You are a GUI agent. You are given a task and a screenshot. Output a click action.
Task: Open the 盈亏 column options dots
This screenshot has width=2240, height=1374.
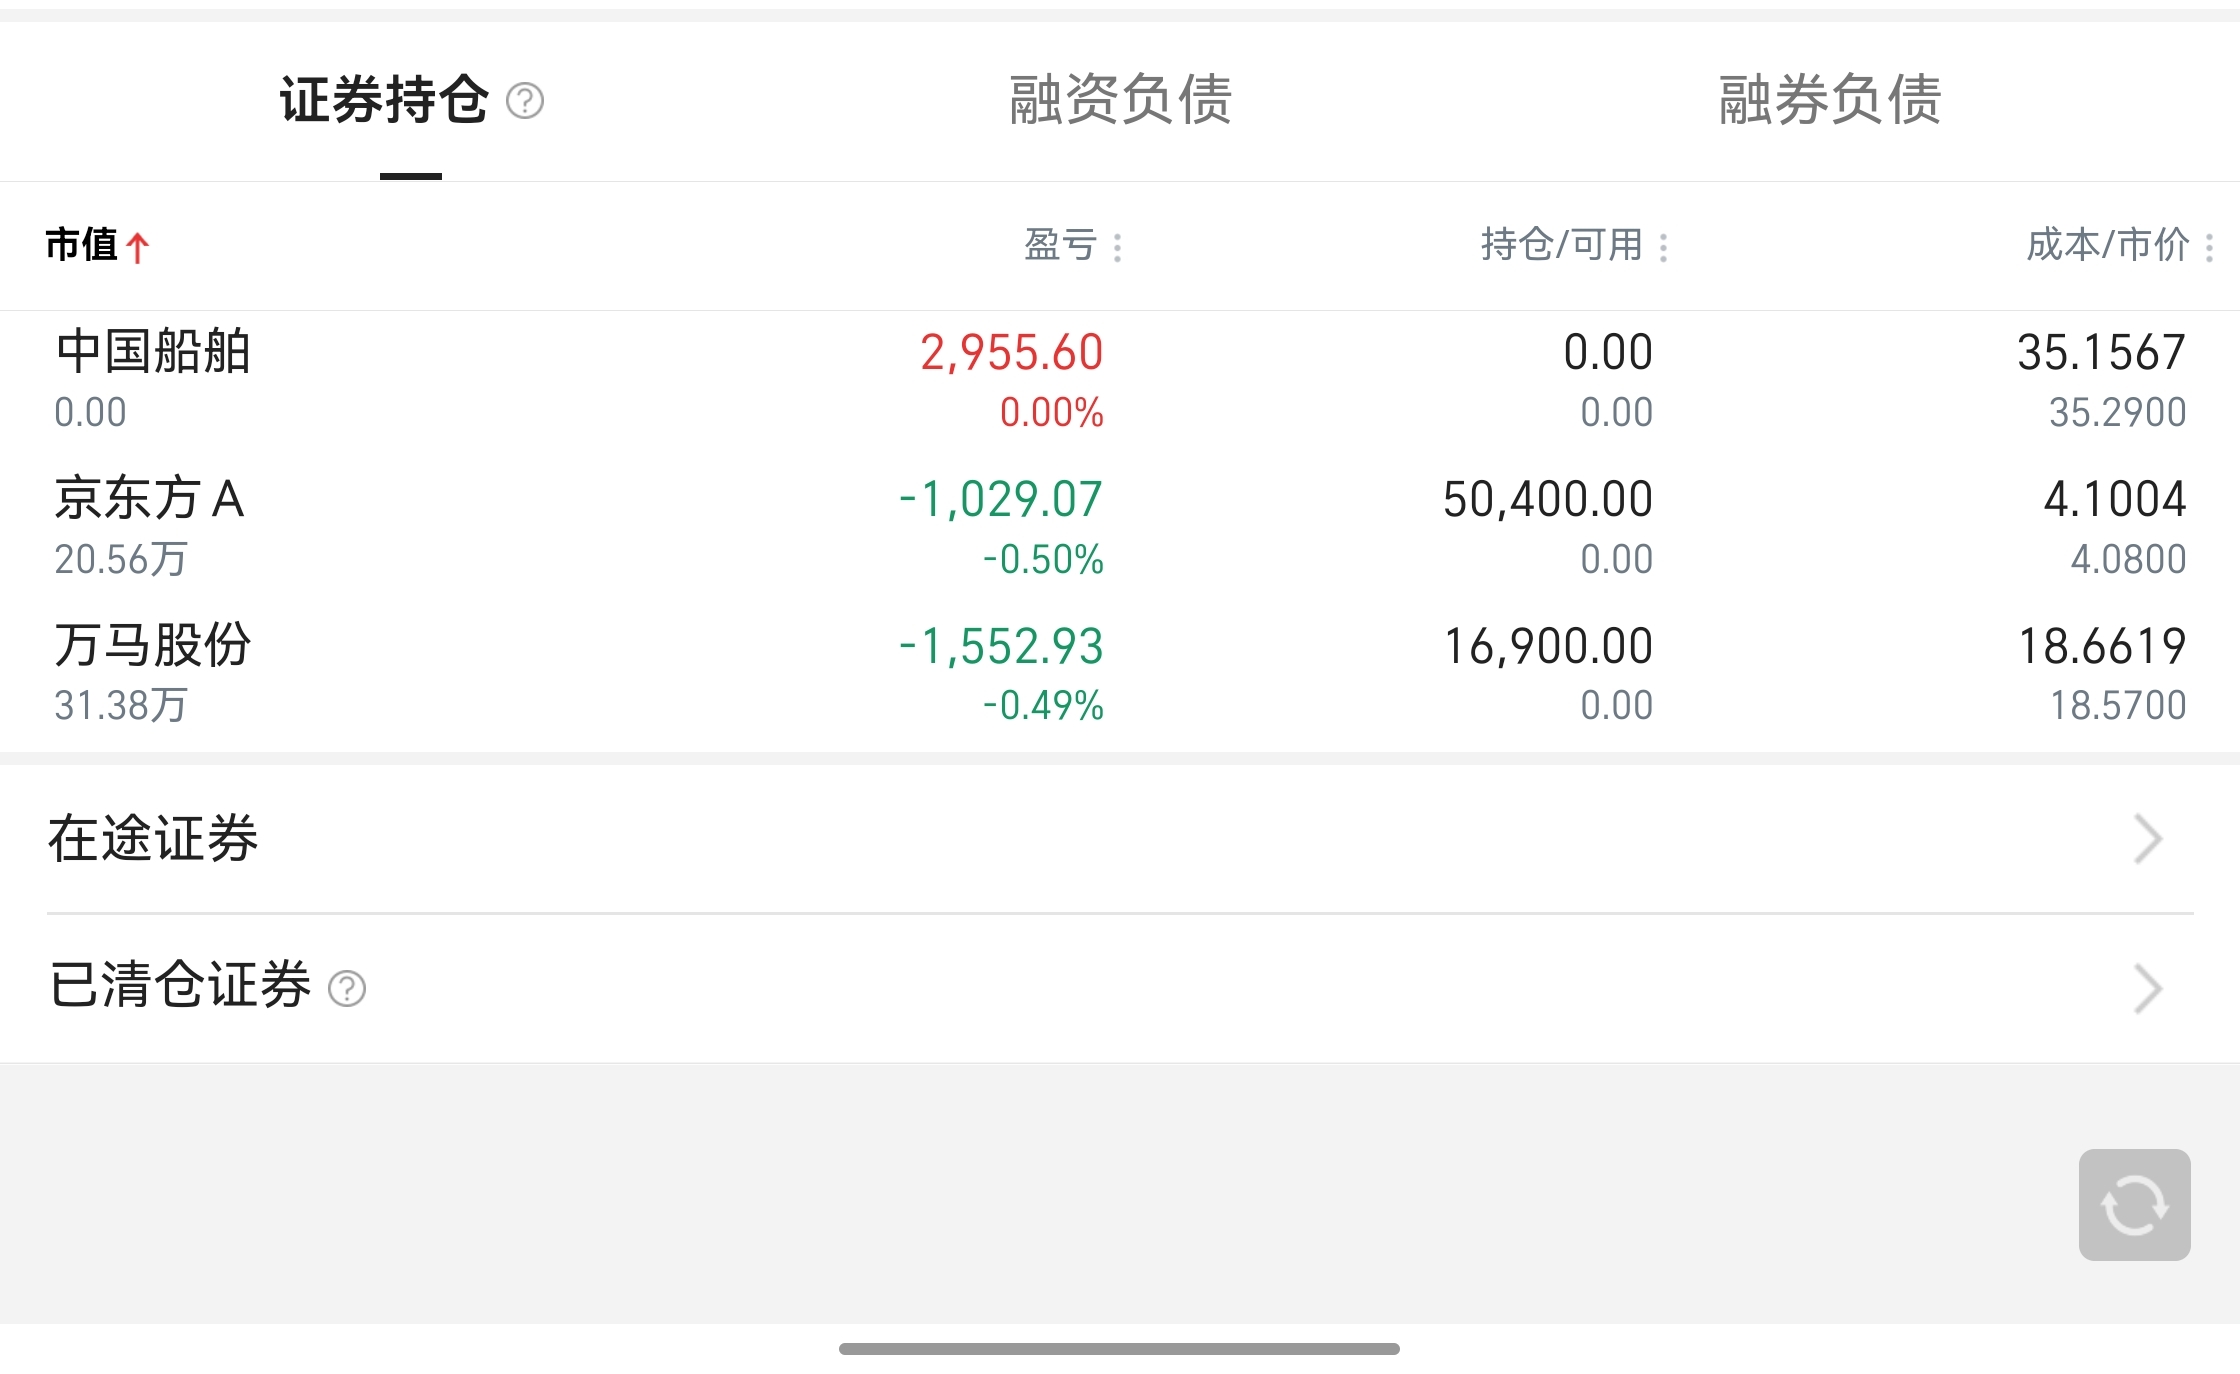[1117, 247]
